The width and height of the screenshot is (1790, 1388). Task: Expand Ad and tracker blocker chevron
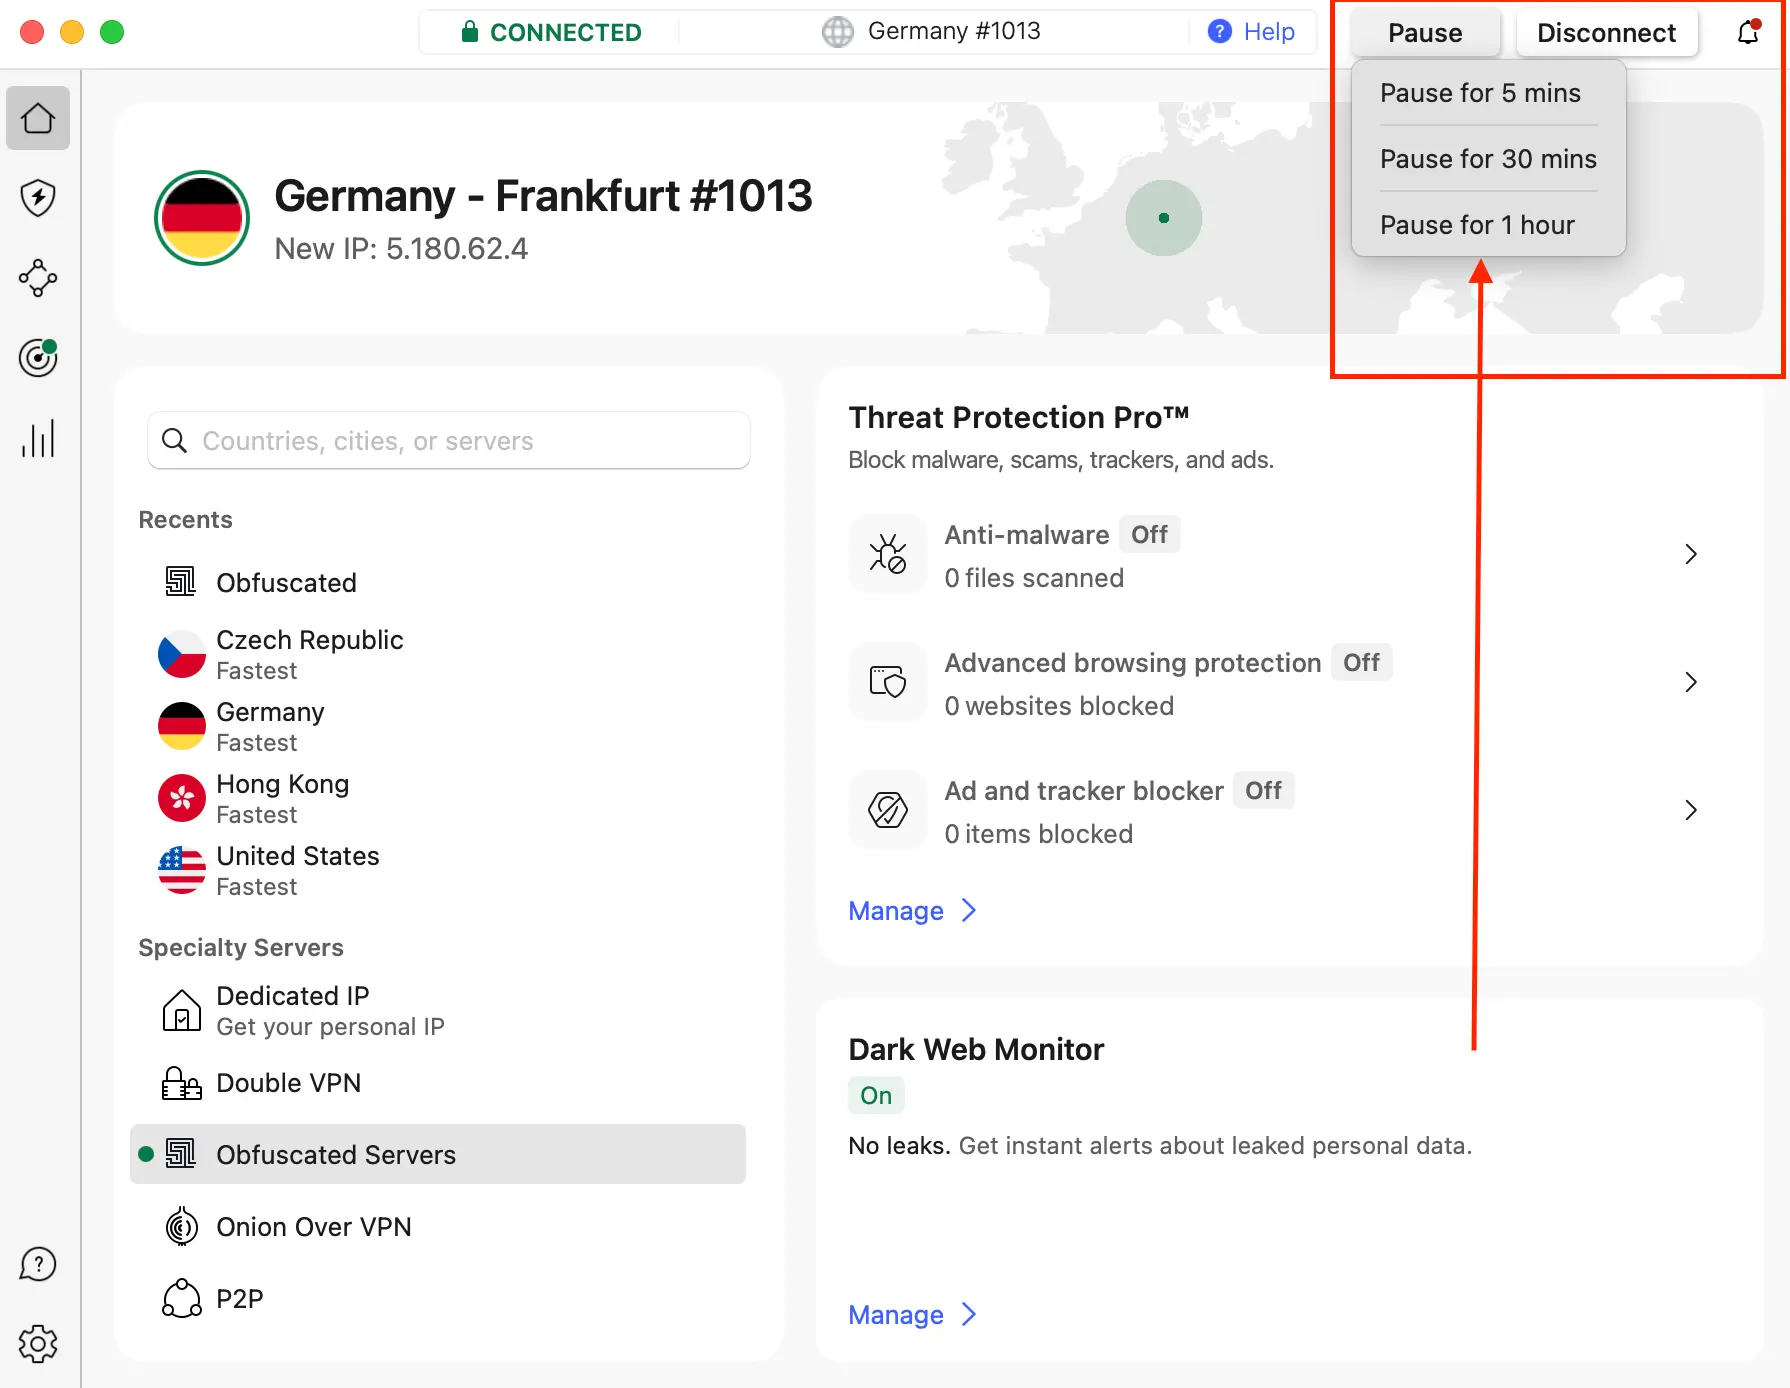[1691, 810]
